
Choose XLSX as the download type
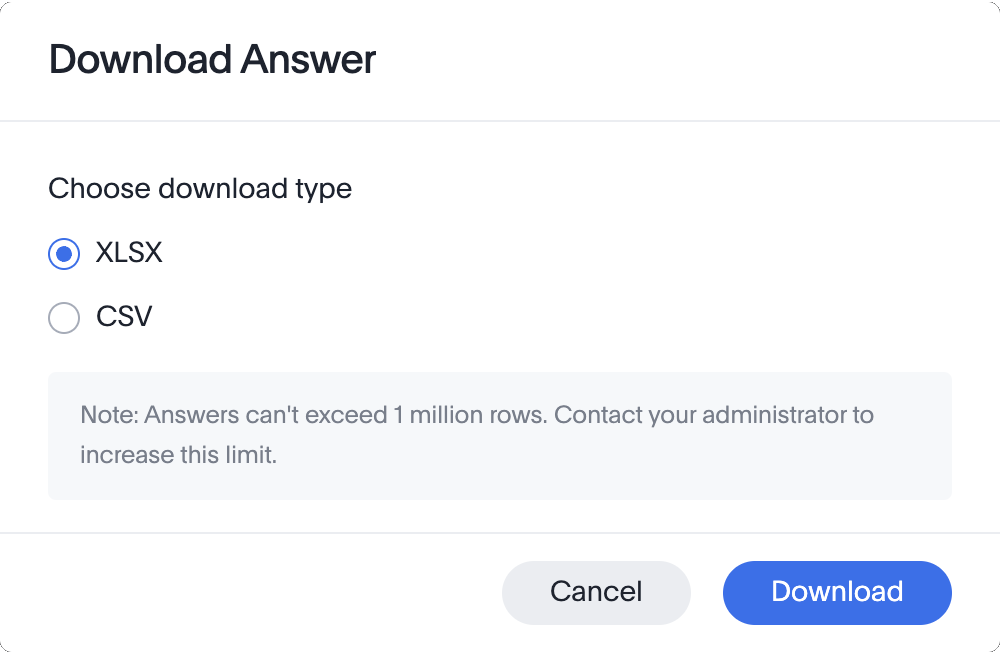click(x=64, y=254)
